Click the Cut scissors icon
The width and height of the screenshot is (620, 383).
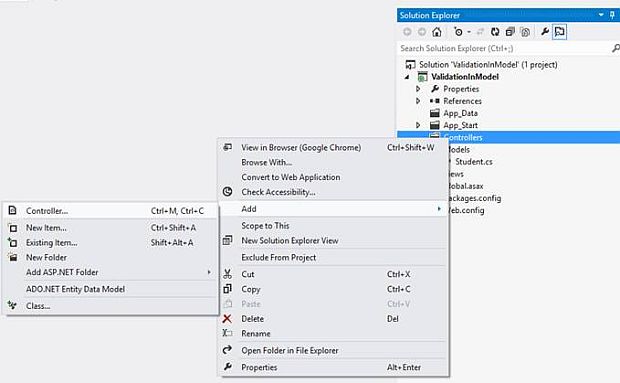[x=227, y=274]
